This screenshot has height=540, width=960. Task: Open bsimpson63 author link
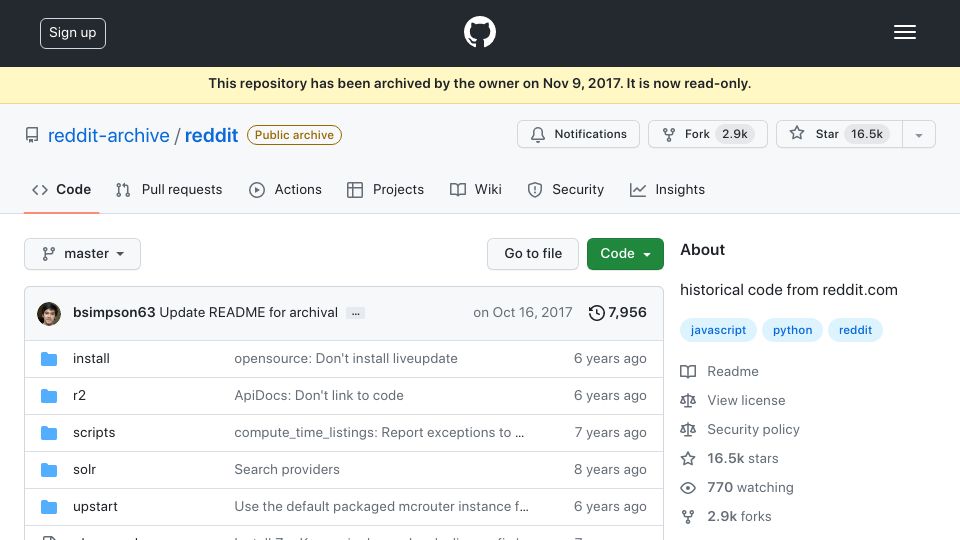(114, 313)
